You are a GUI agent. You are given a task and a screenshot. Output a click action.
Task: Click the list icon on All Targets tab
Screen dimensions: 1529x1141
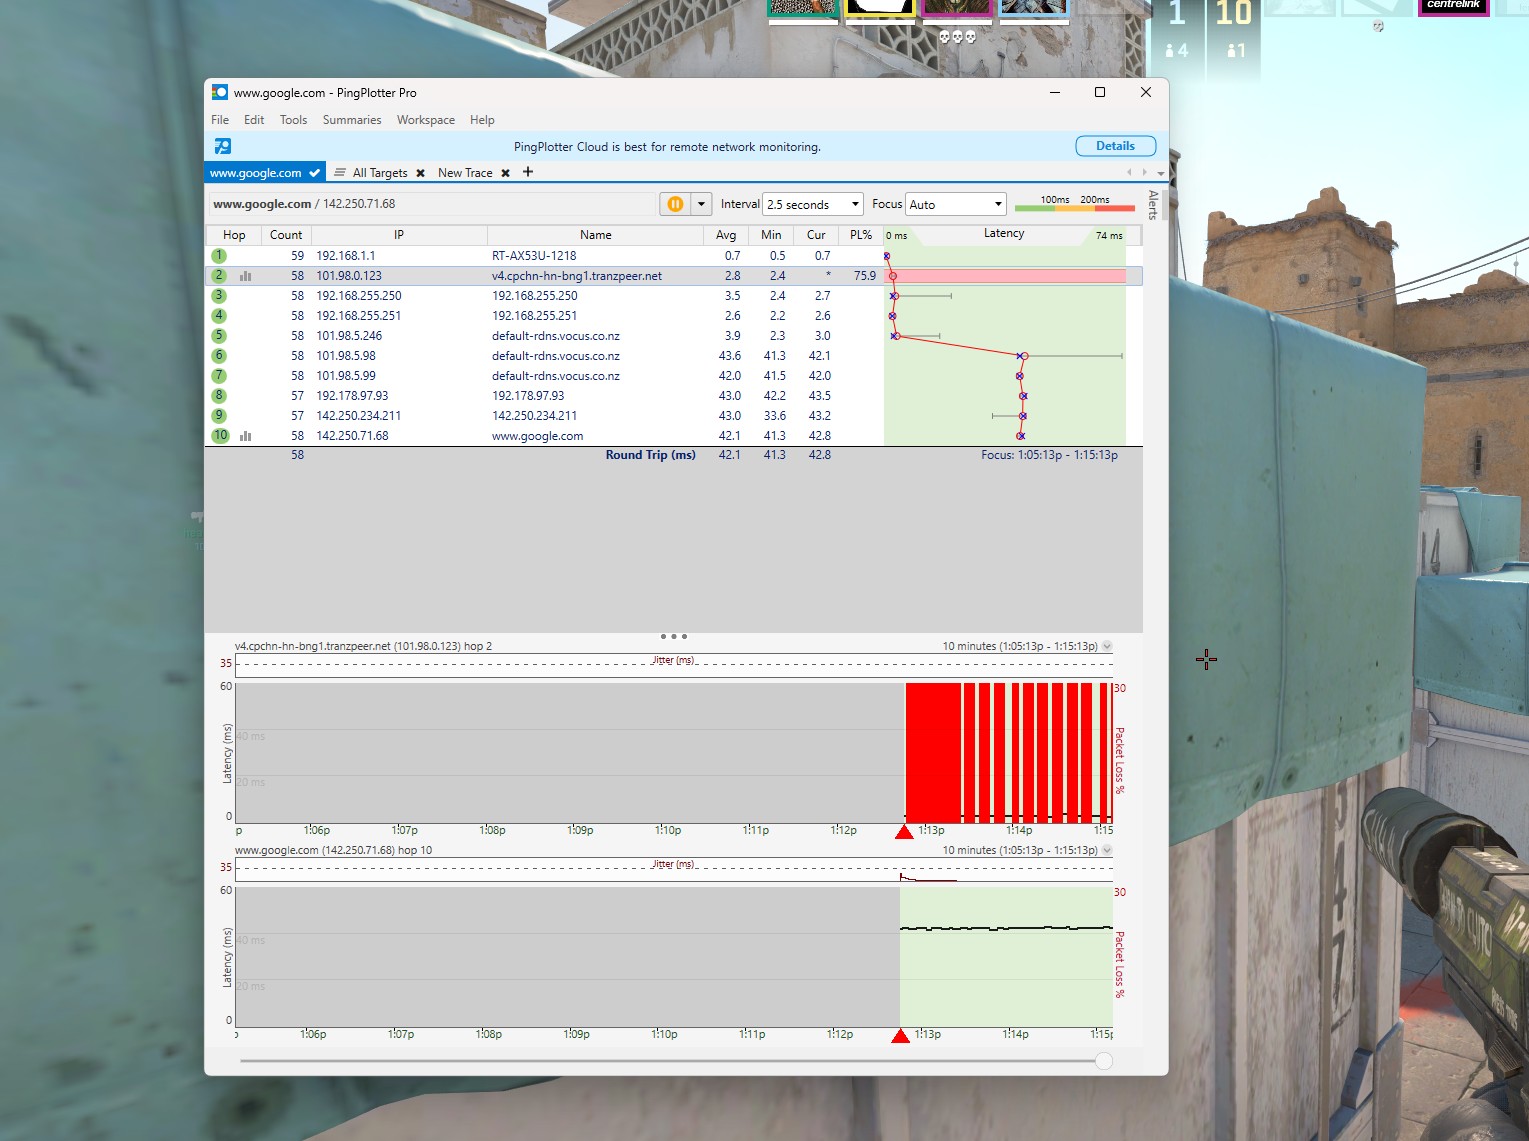coord(340,172)
